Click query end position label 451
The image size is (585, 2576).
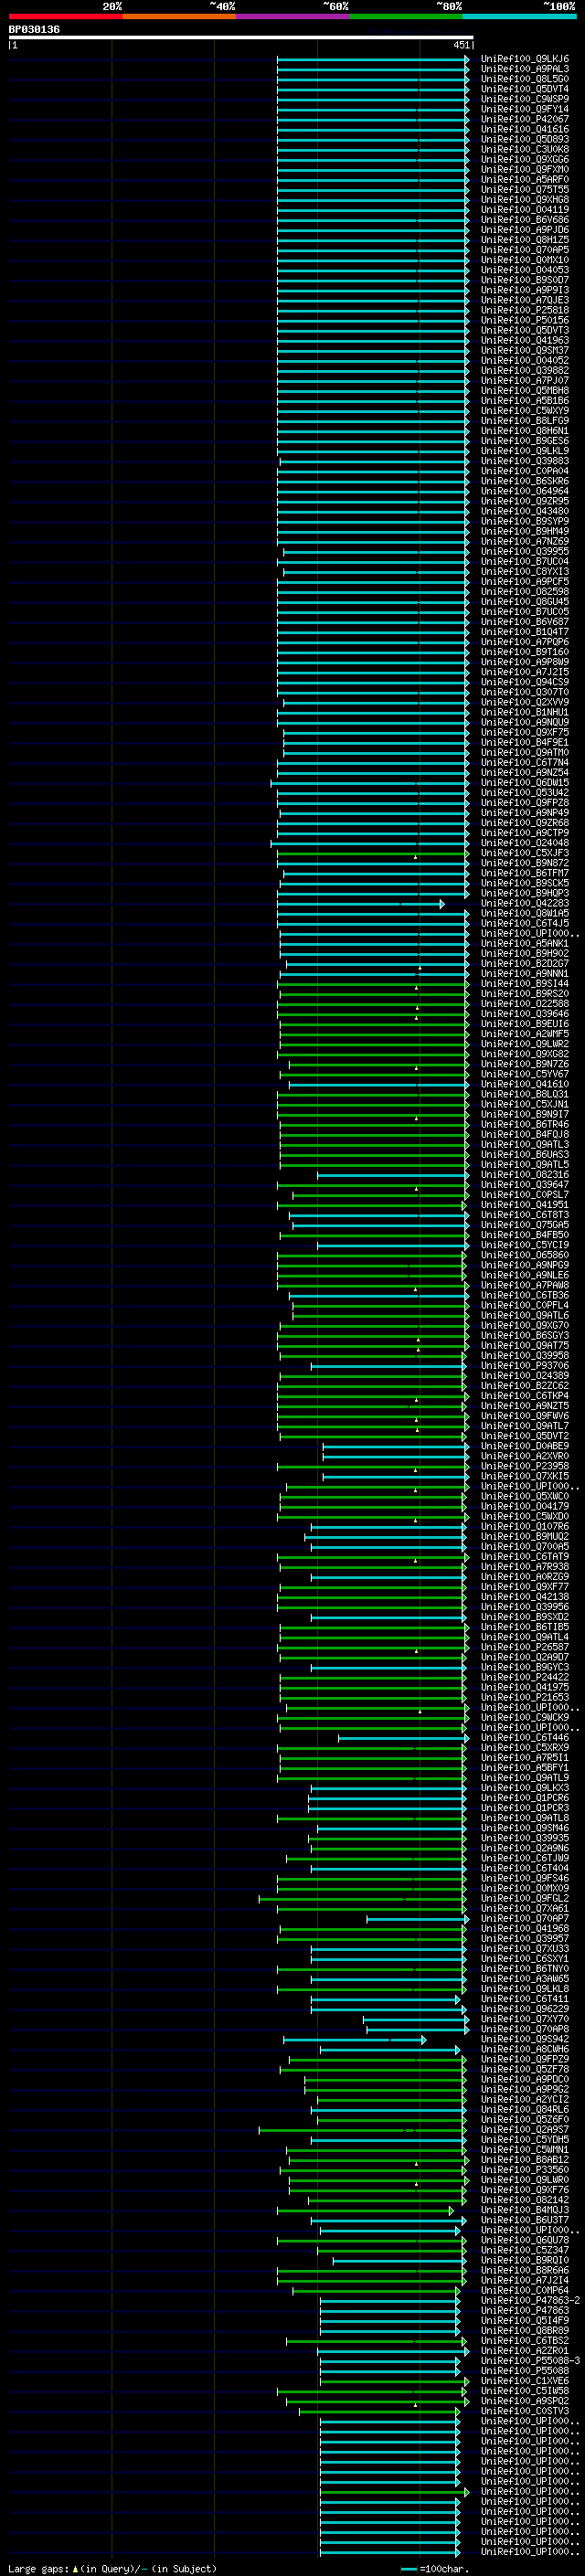point(461,45)
